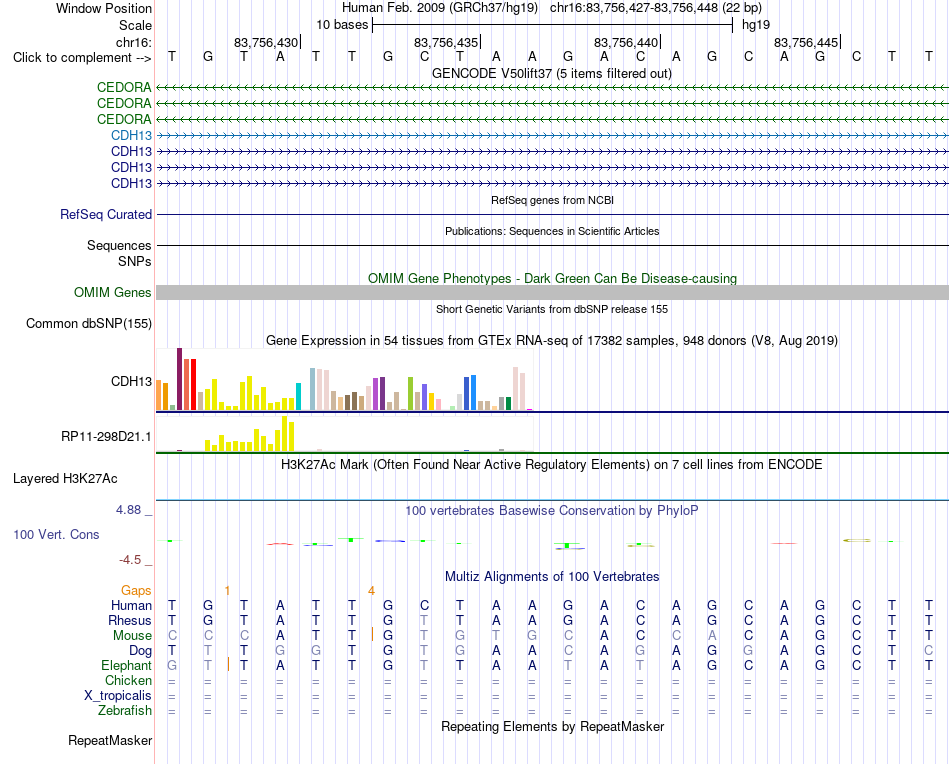
Task: Open 'Multiz Alignments of 100 Vertebrates' title
Action: pyautogui.click(x=552, y=576)
